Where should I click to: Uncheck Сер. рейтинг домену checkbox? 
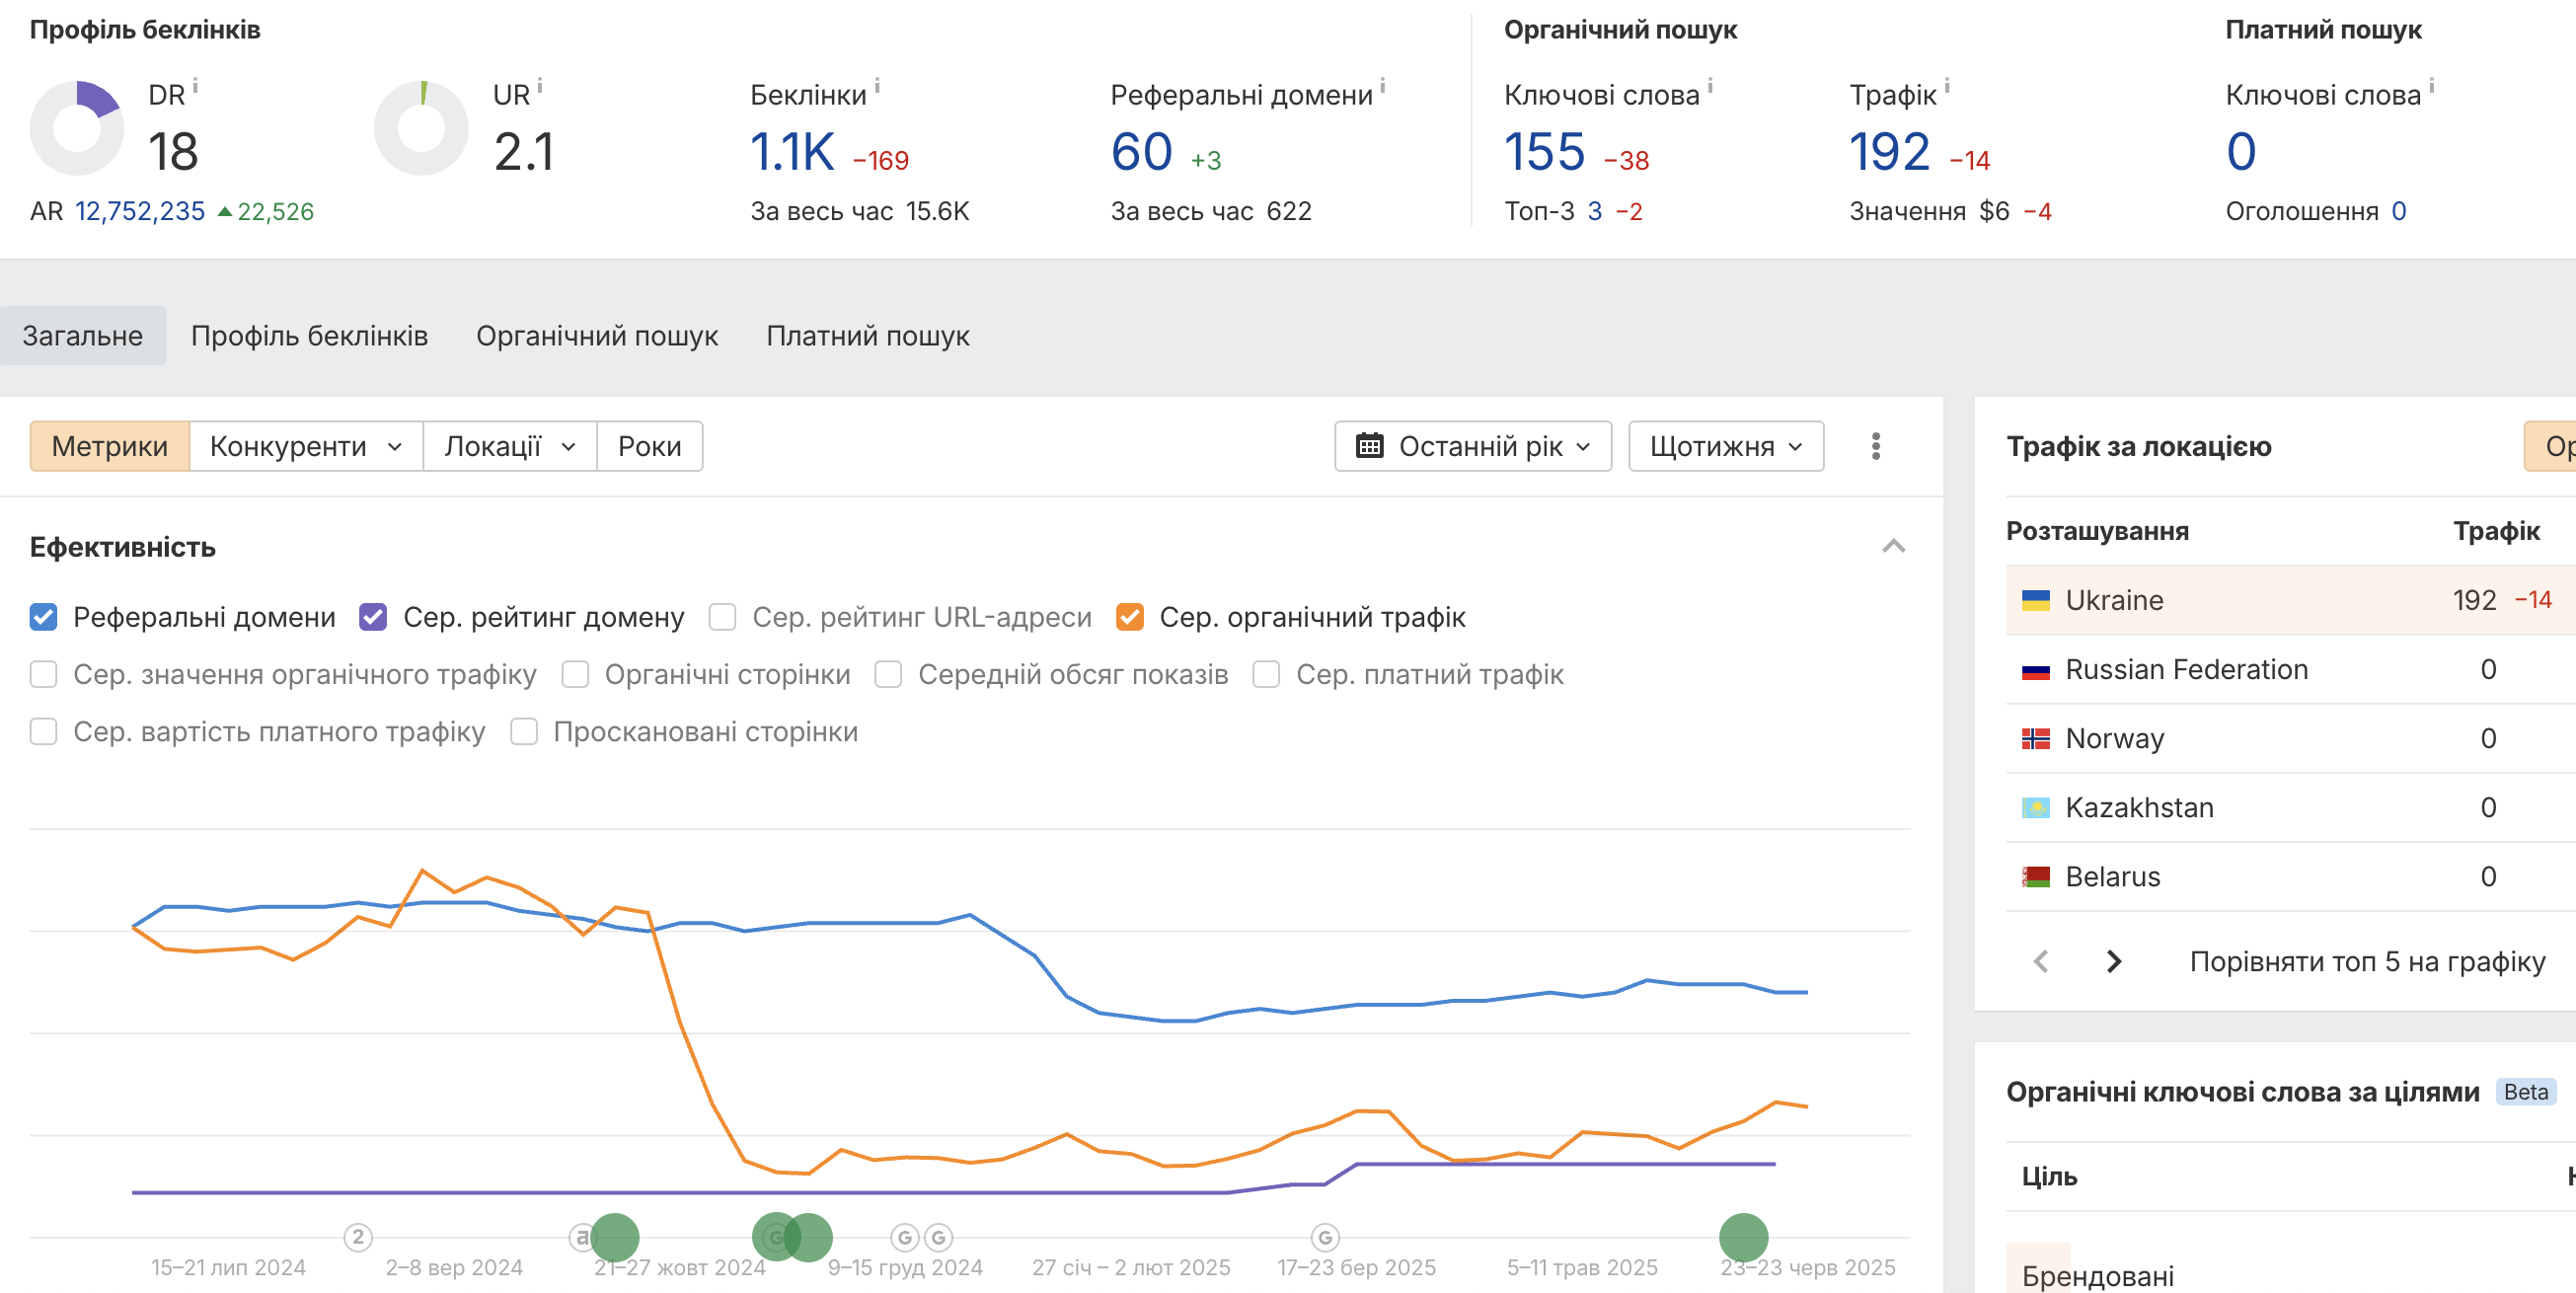(x=373, y=617)
